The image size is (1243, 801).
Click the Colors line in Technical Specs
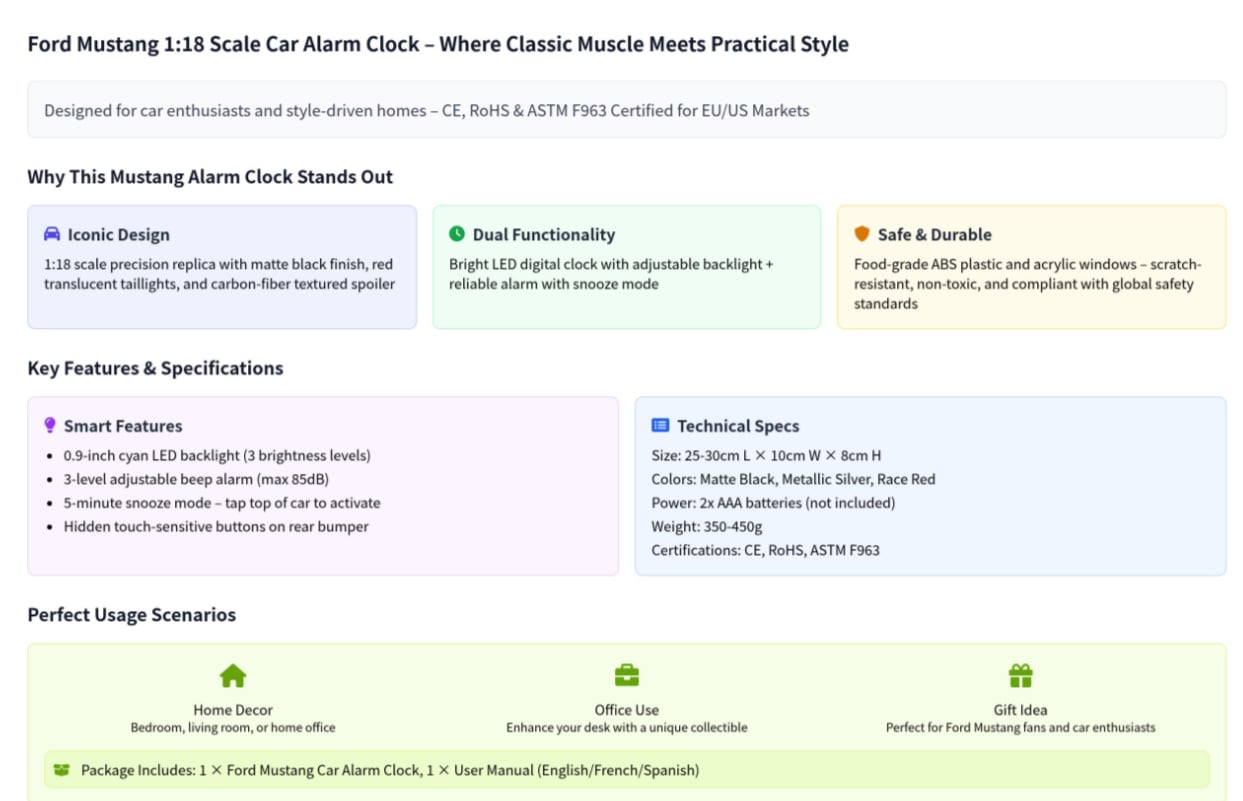click(x=793, y=479)
